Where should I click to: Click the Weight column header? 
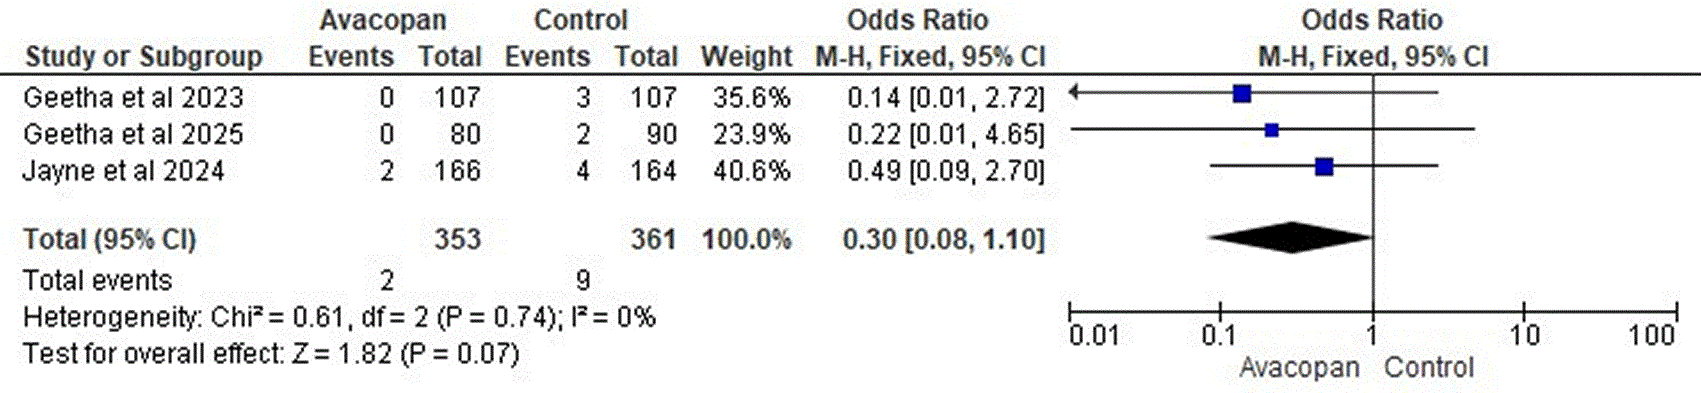pos(746,57)
